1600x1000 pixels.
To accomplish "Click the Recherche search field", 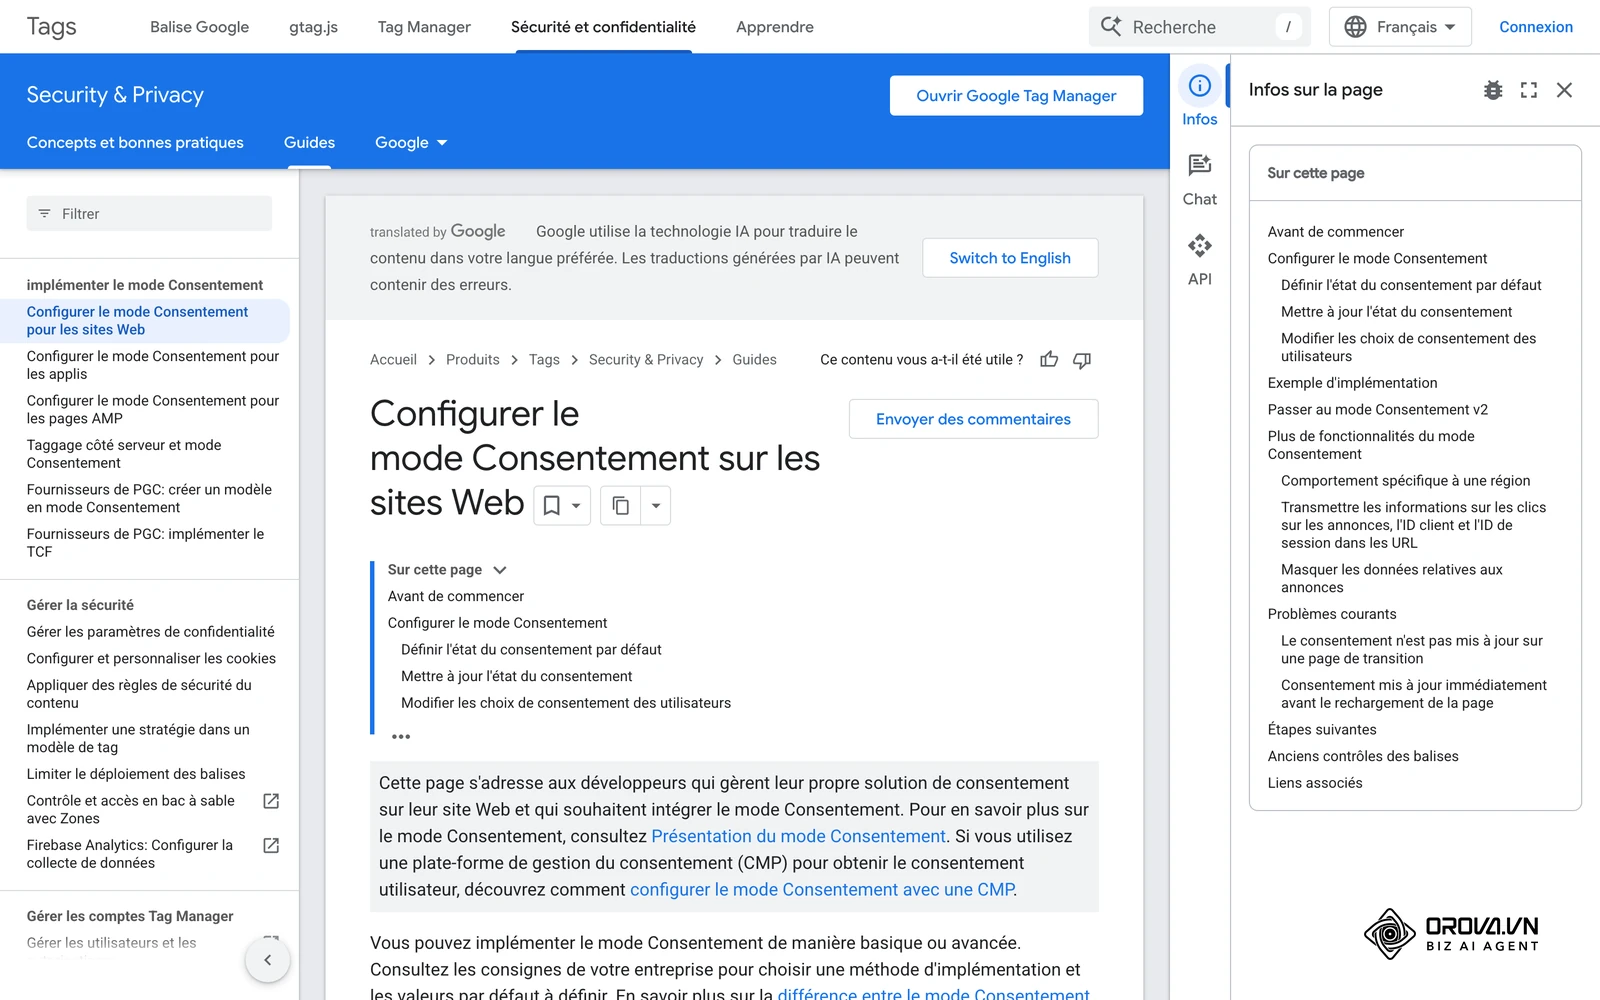I will coord(1198,27).
